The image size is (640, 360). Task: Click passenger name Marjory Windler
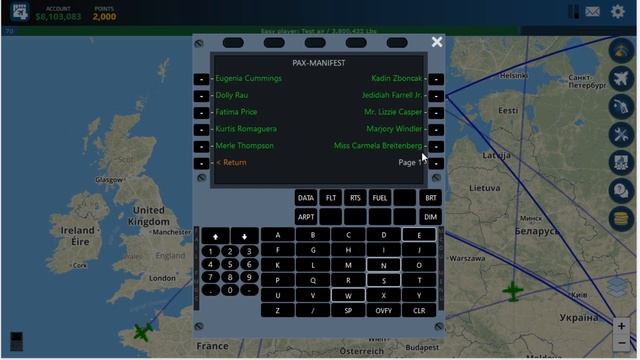click(394, 129)
